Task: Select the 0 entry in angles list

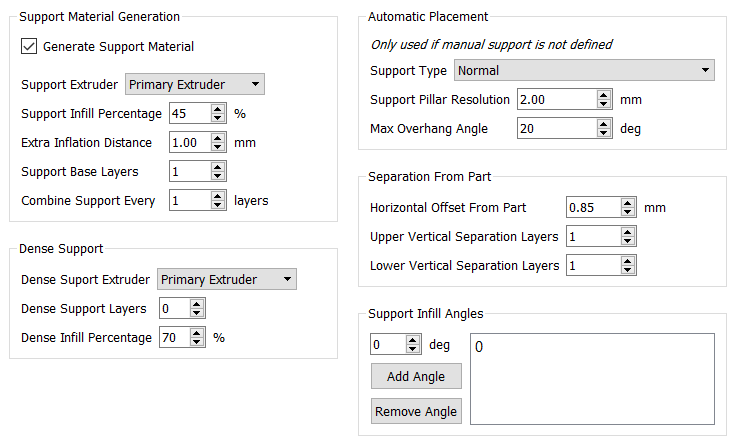Action: 480,347
